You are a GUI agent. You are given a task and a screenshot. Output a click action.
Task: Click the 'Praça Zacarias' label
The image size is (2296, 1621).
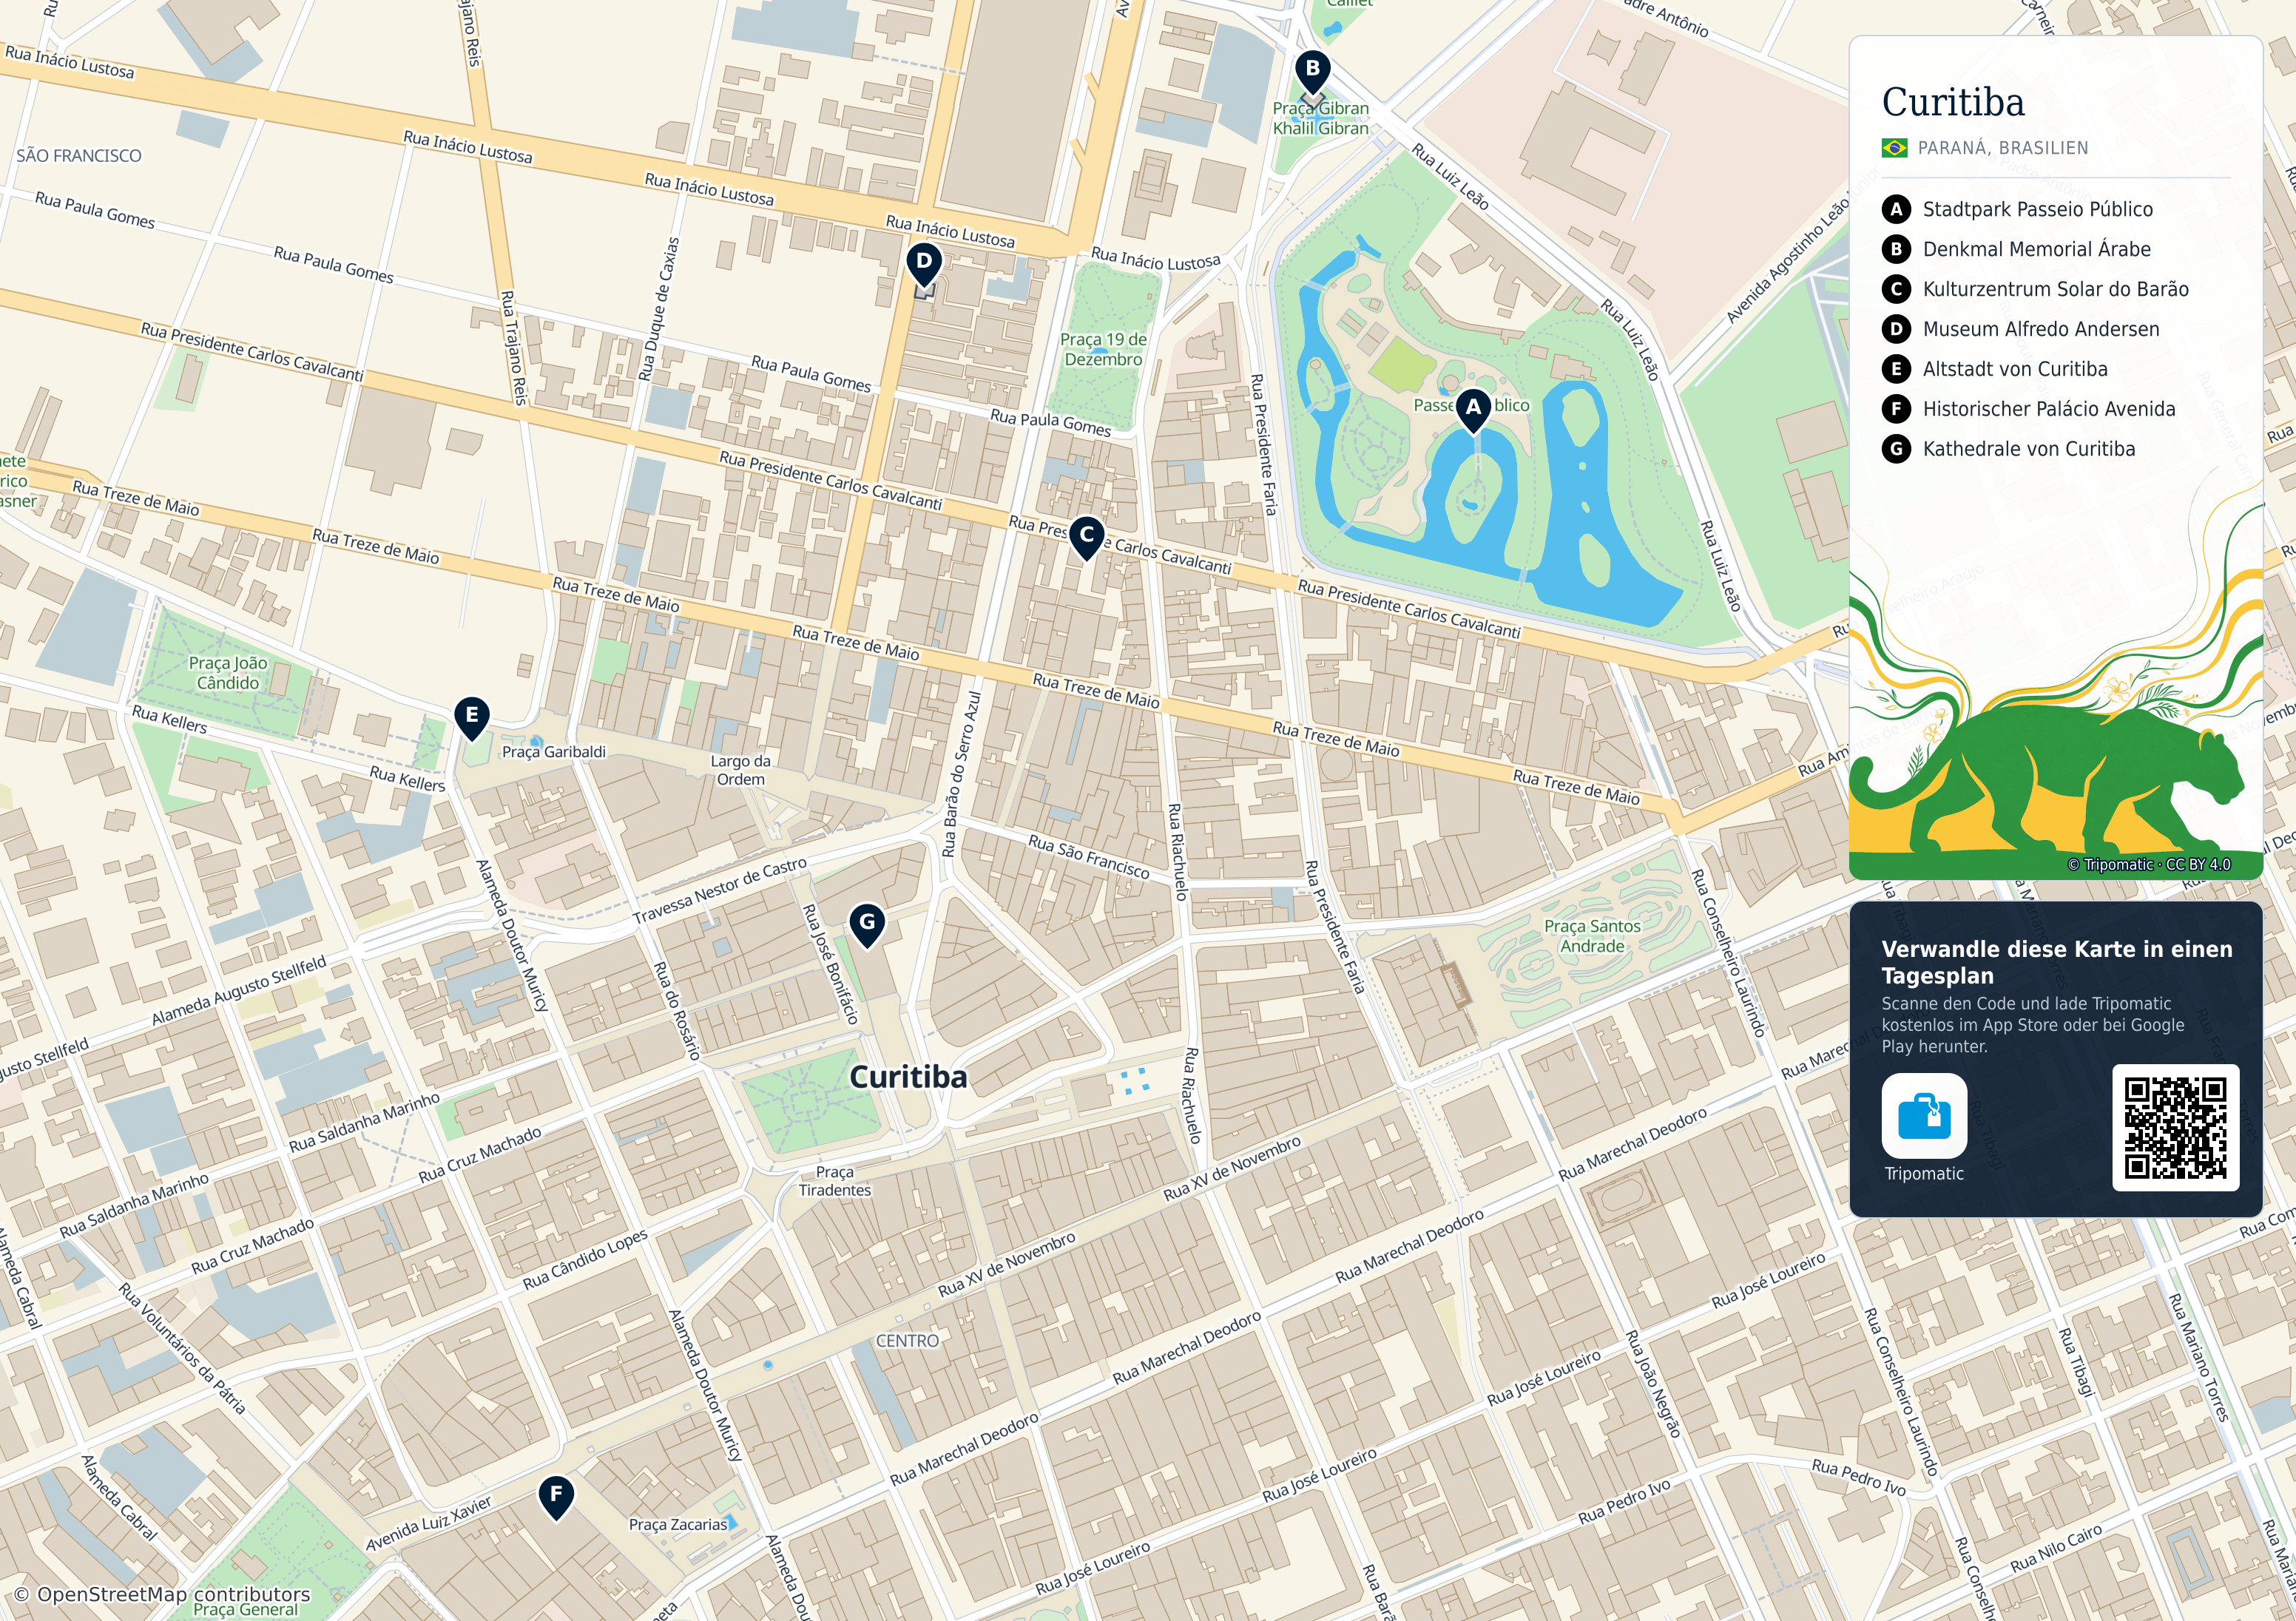678,1525
